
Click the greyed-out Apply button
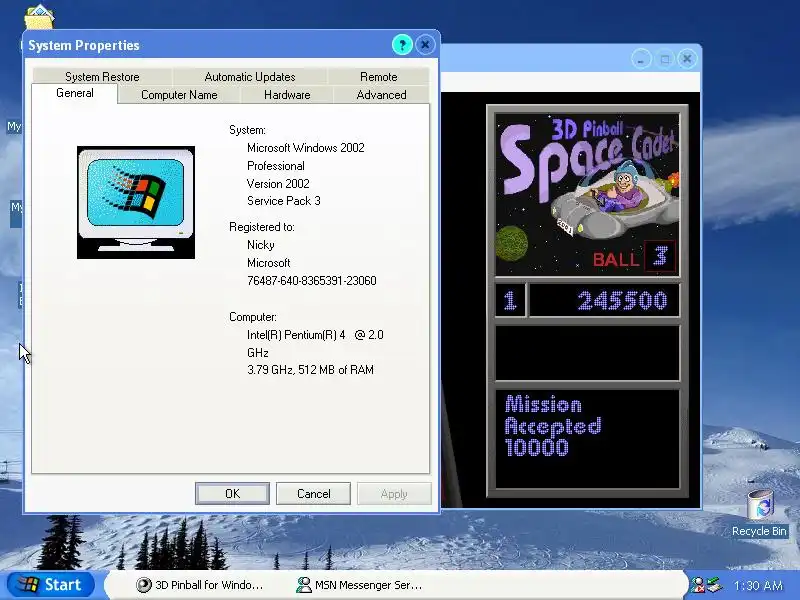tap(394, 493)
